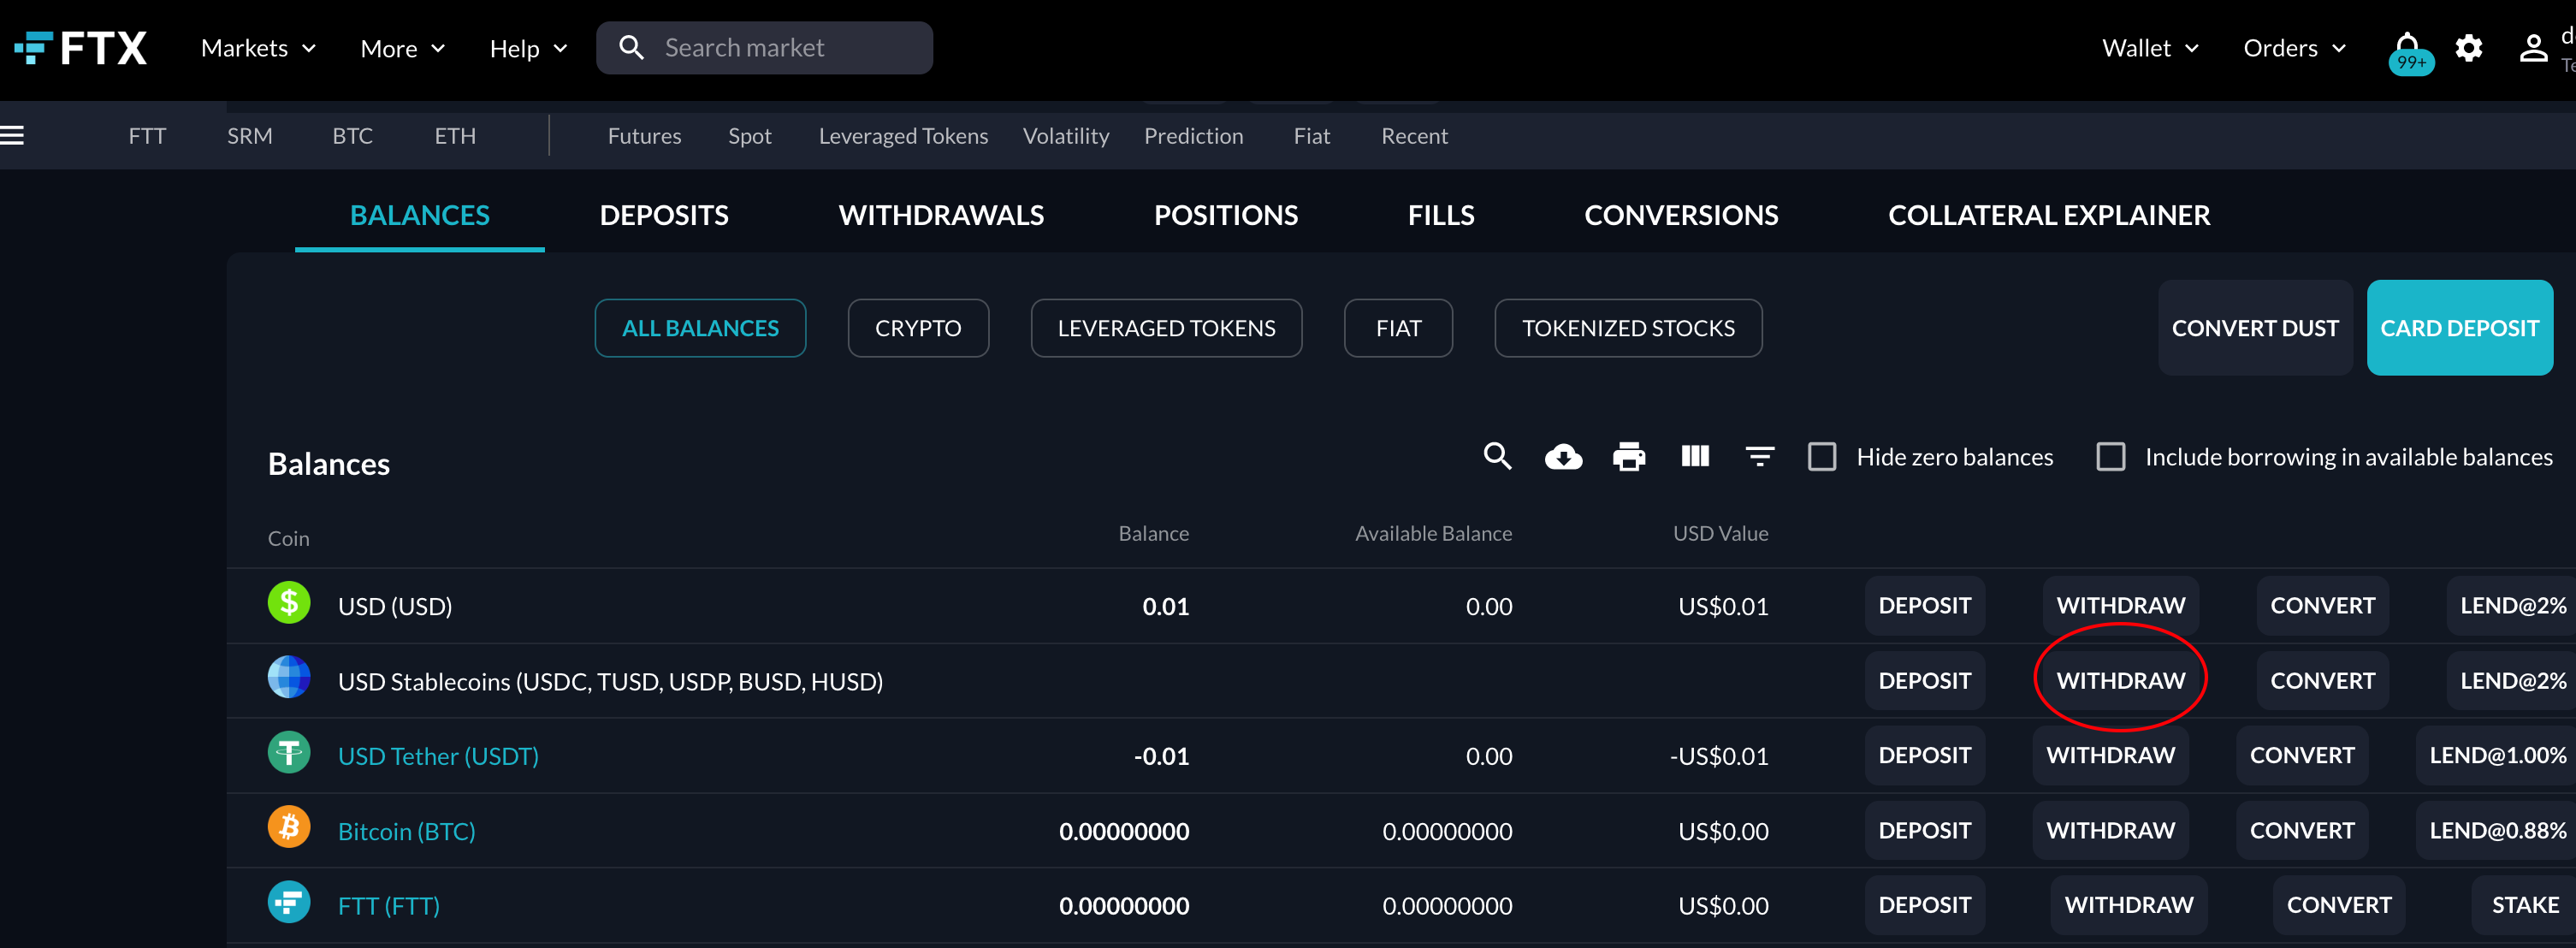Download balances as CSV cloud icon
Image resolution: width=2576 pixels, height=948 pixels.
pyautogui.click(x=1563, y=457)
